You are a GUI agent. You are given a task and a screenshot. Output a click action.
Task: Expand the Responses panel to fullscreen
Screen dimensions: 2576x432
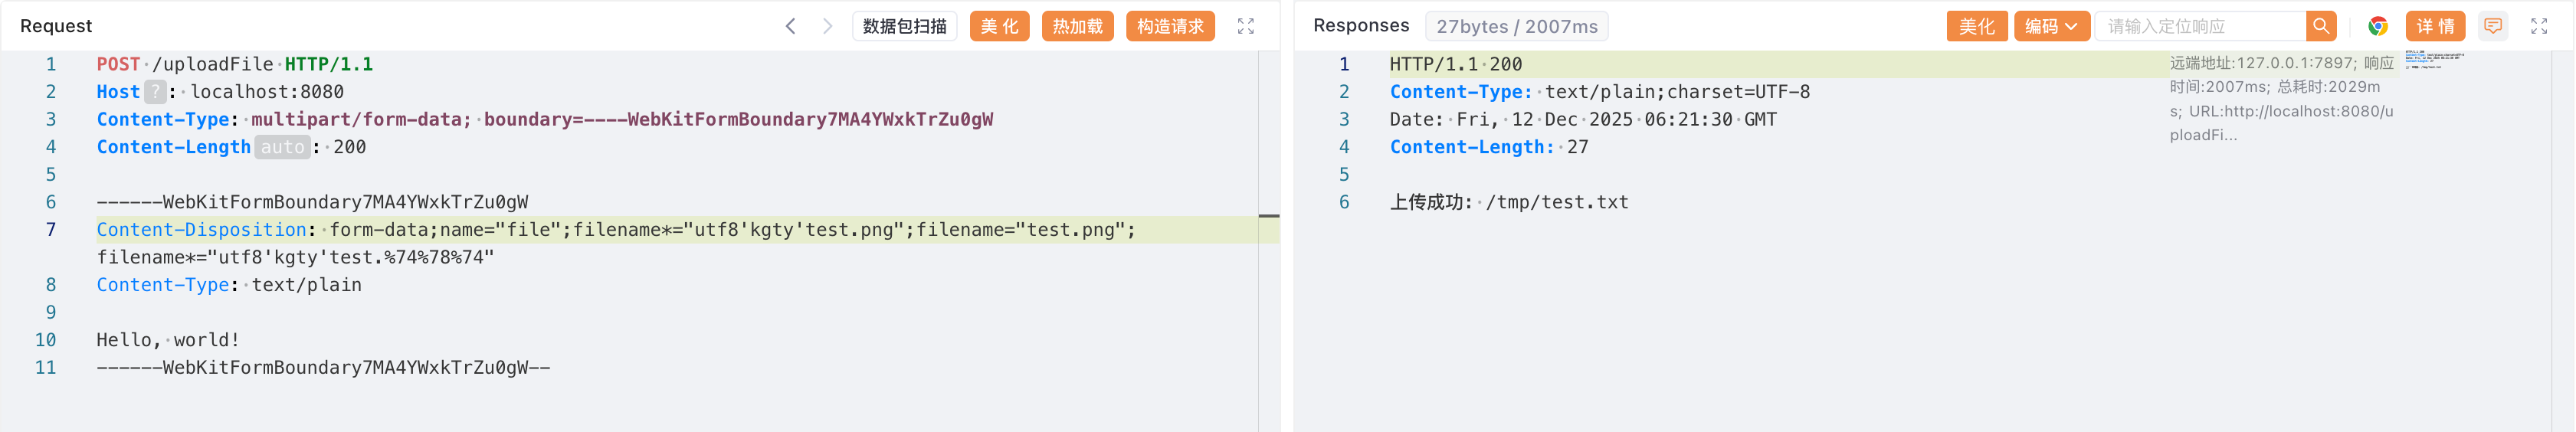pyautogui.click(x=2539, y=26)
